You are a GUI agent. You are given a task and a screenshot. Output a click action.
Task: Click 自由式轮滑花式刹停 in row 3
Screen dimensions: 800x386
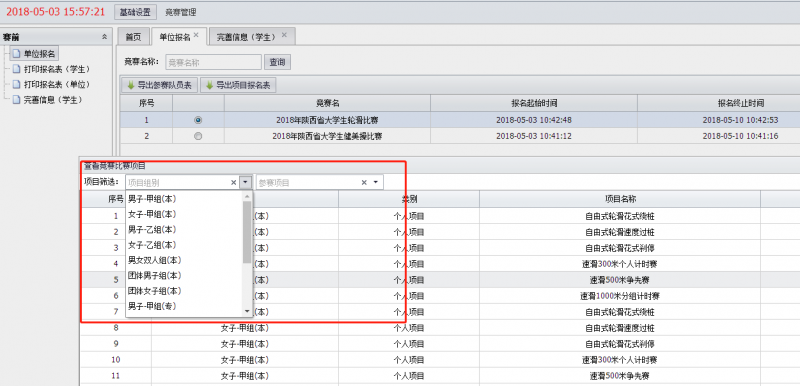point(620,248)
